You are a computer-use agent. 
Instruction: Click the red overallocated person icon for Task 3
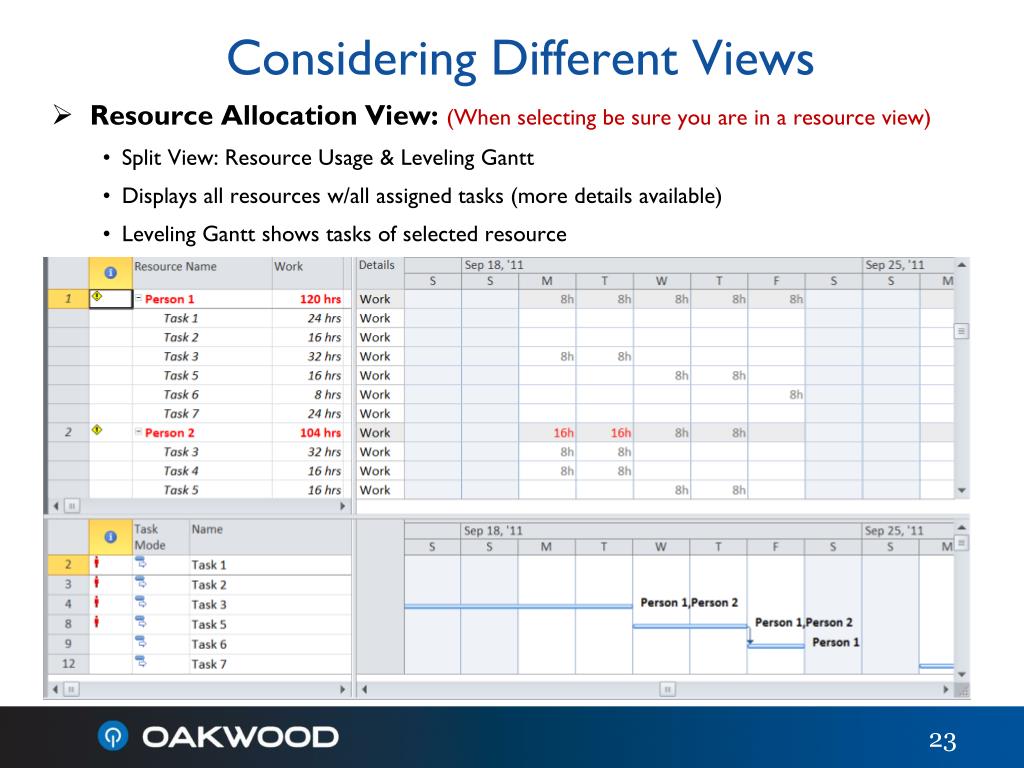click(97, 601)
